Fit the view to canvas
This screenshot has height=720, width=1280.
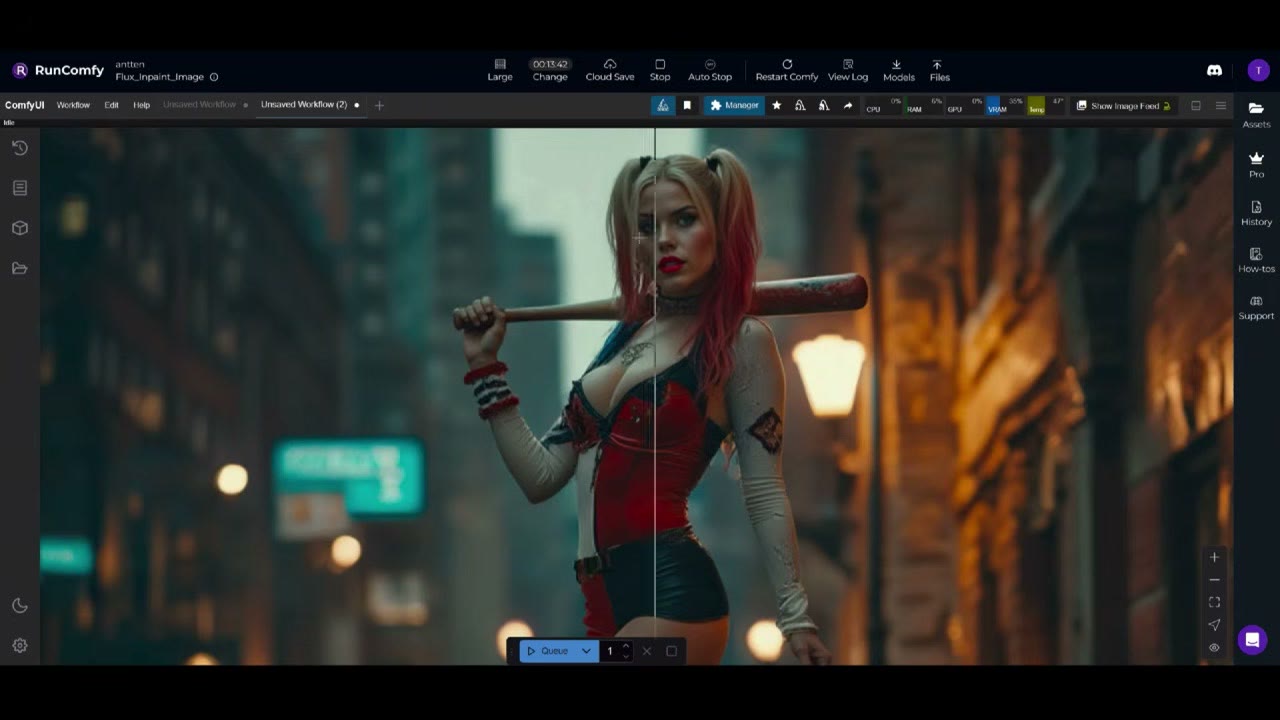(1214, 602)
